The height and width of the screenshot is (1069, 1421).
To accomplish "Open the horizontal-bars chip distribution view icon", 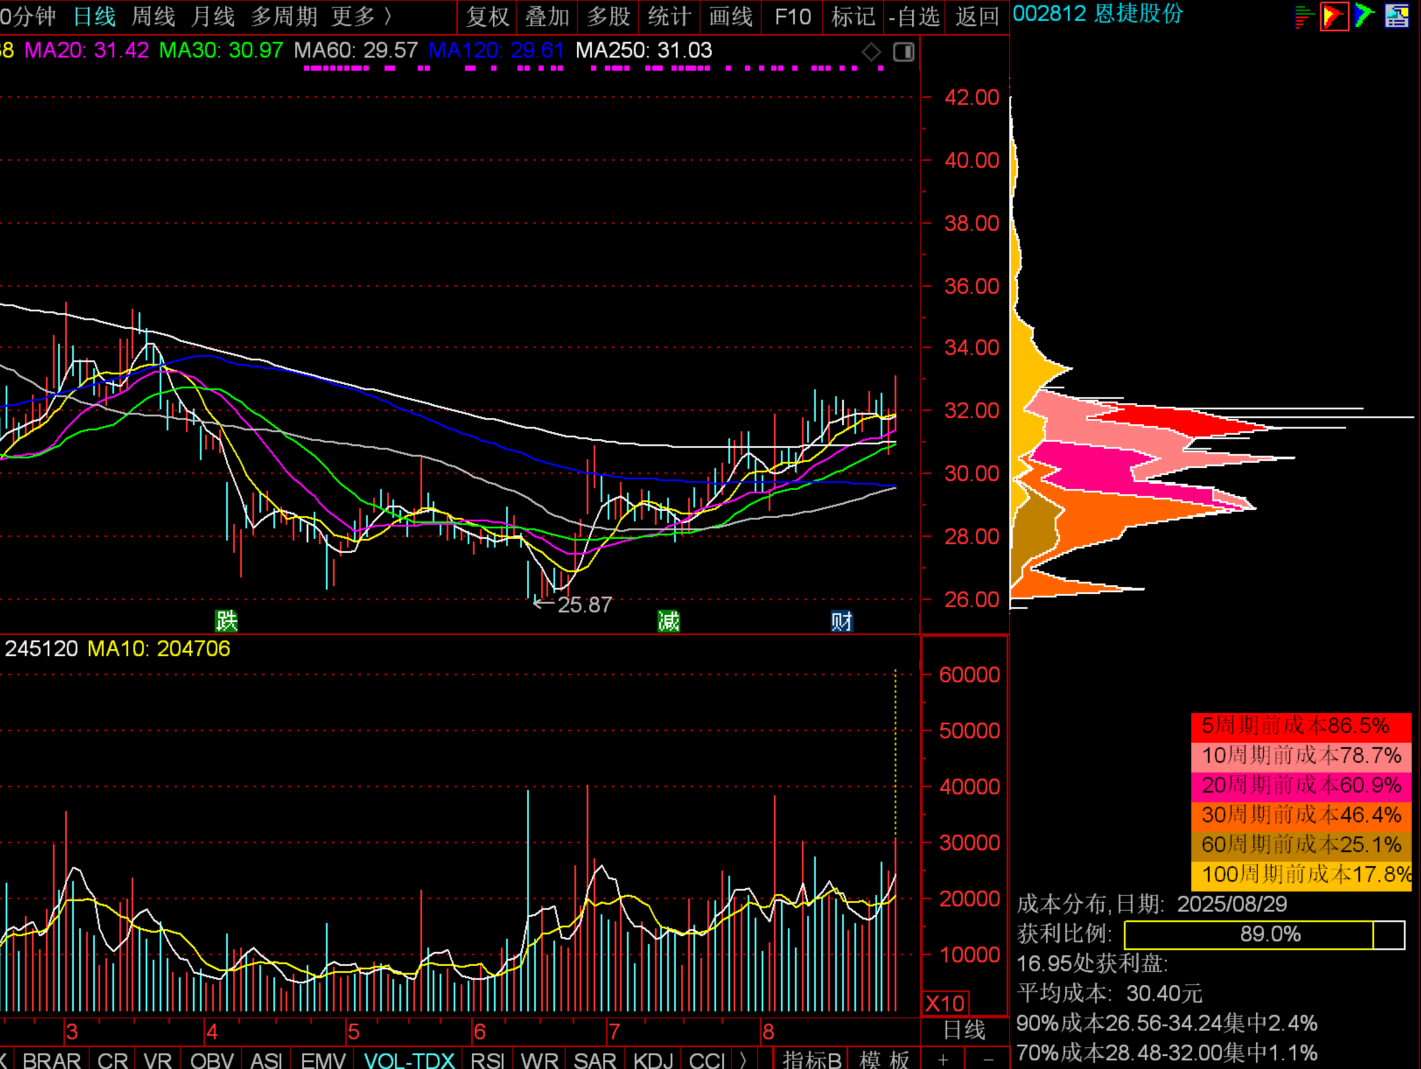I will click(1303, 16).
